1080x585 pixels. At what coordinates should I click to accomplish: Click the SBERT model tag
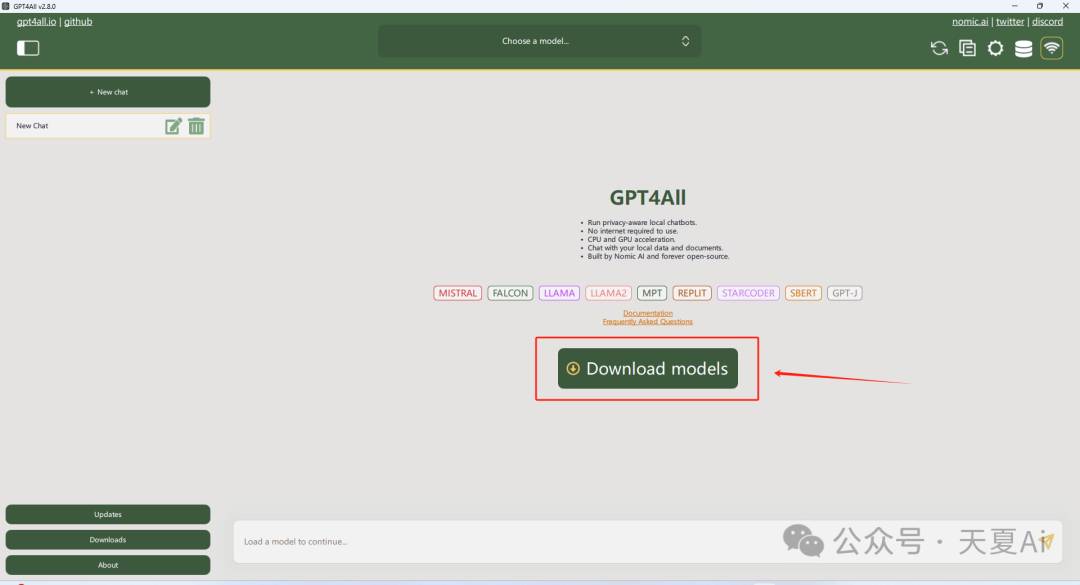(803, 293)
